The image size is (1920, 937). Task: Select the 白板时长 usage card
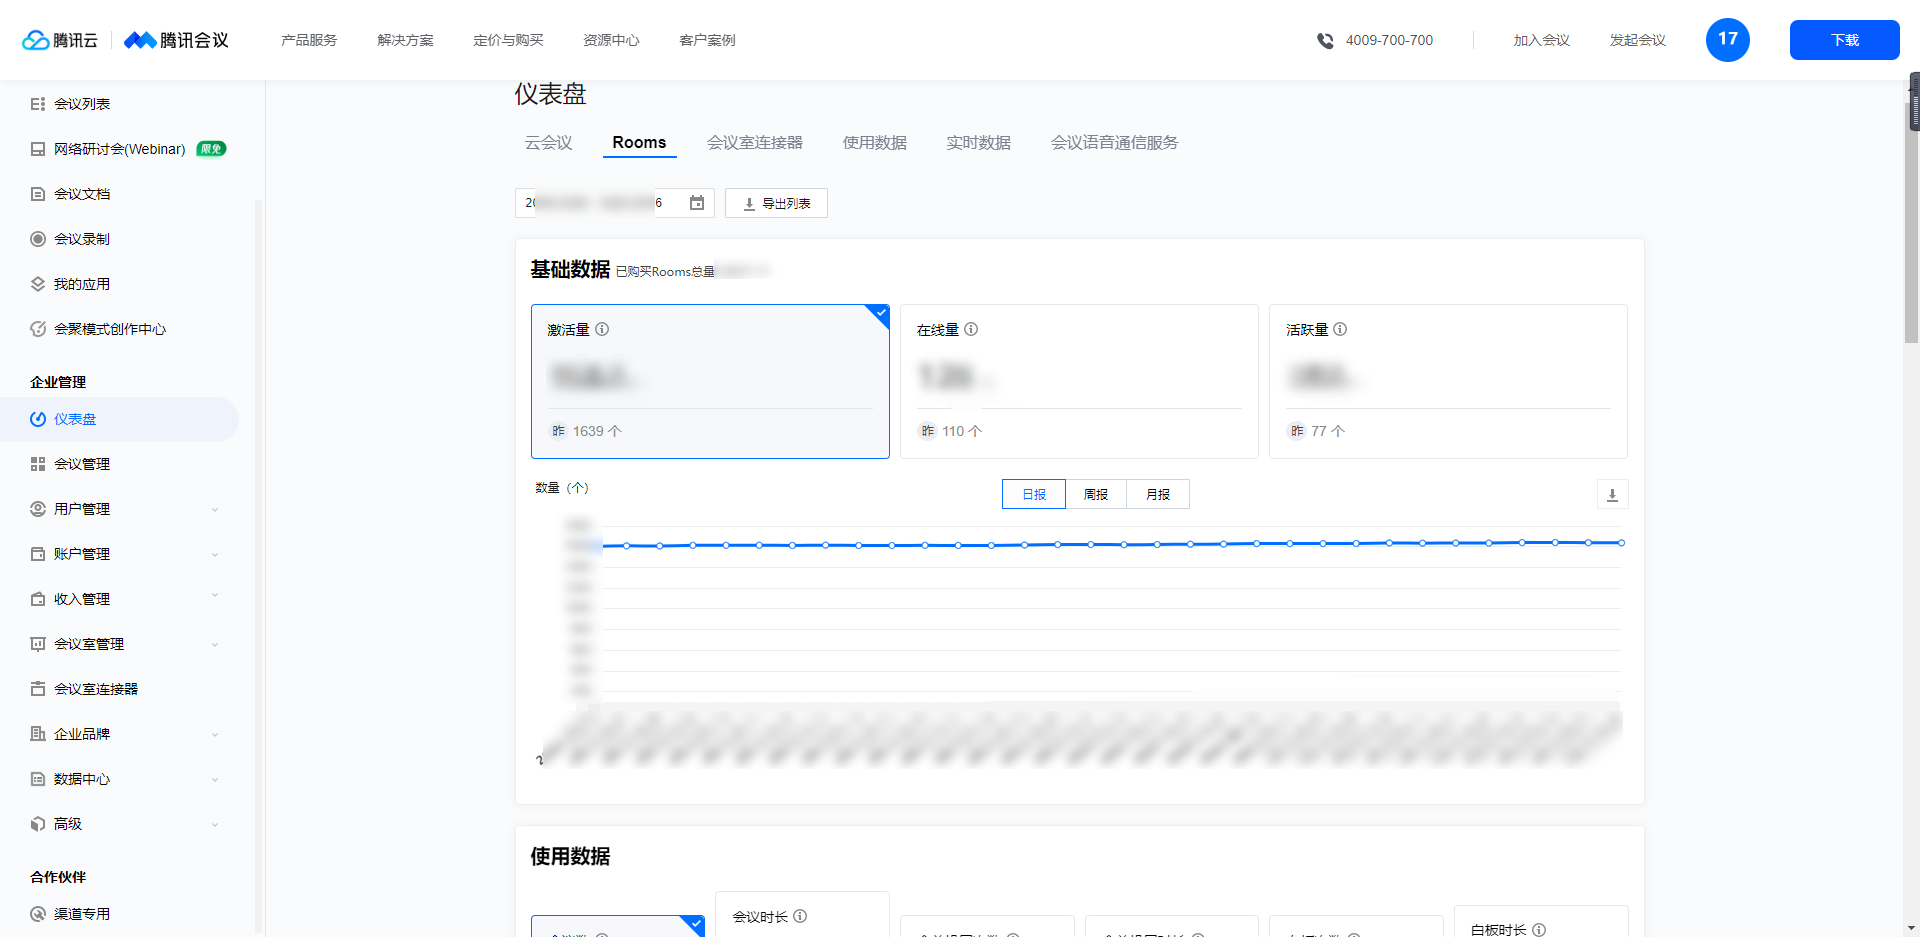coord(1541,921)
